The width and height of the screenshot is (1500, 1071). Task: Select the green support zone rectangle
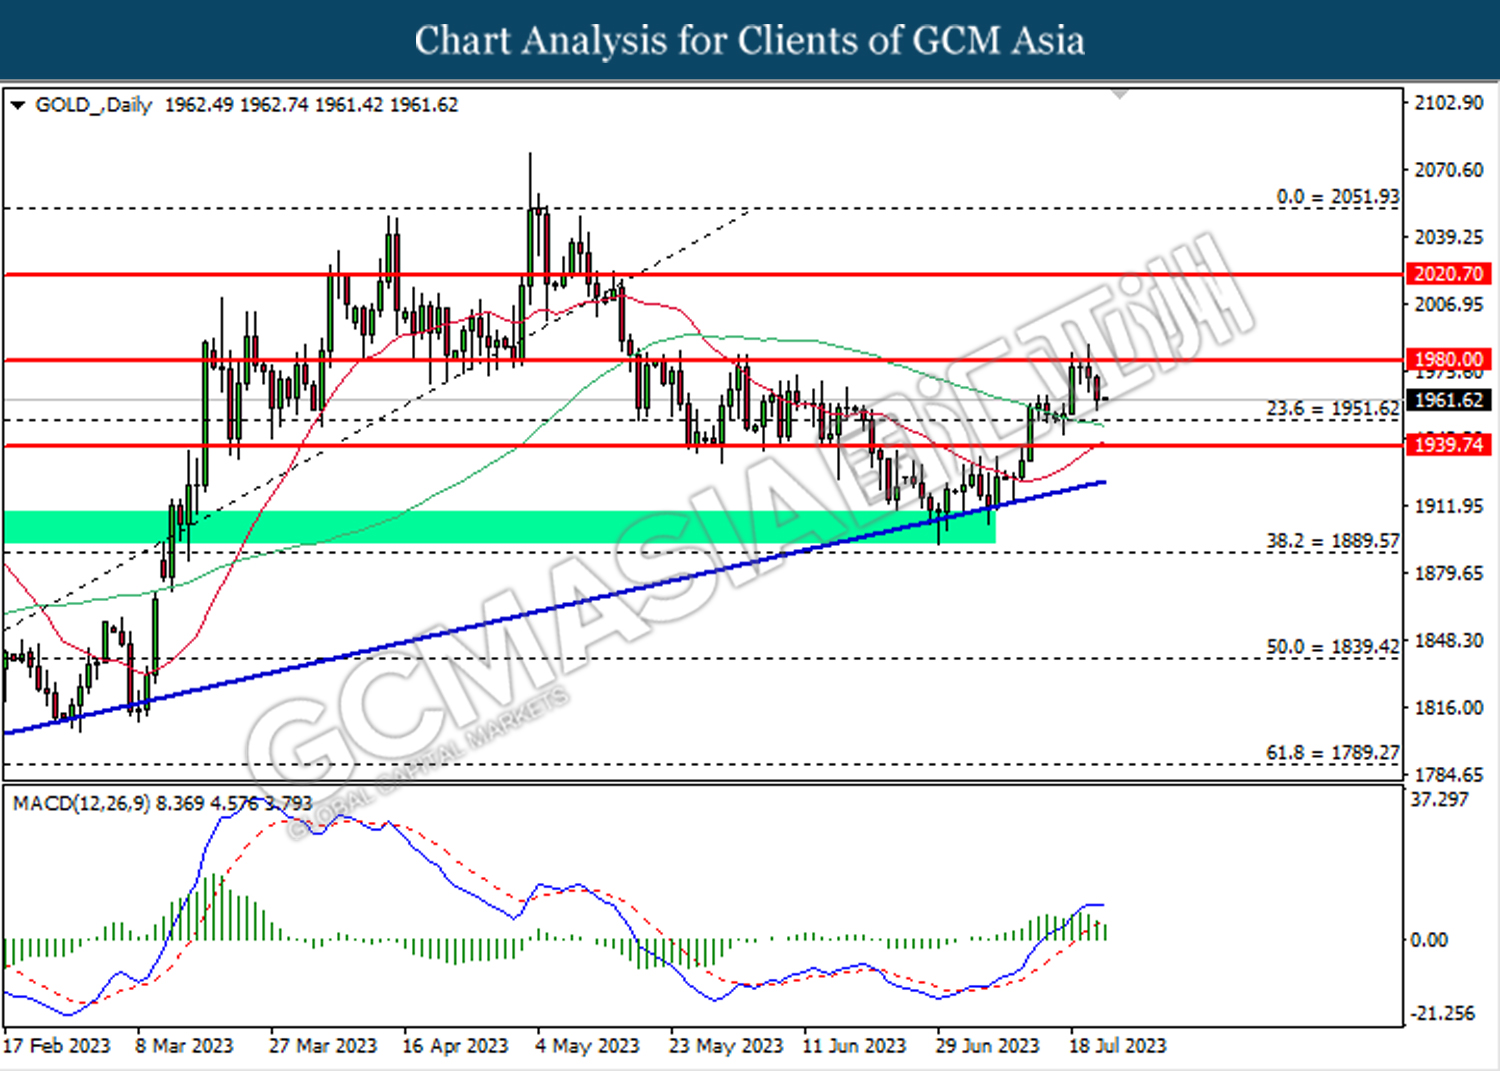click(499, 527)
